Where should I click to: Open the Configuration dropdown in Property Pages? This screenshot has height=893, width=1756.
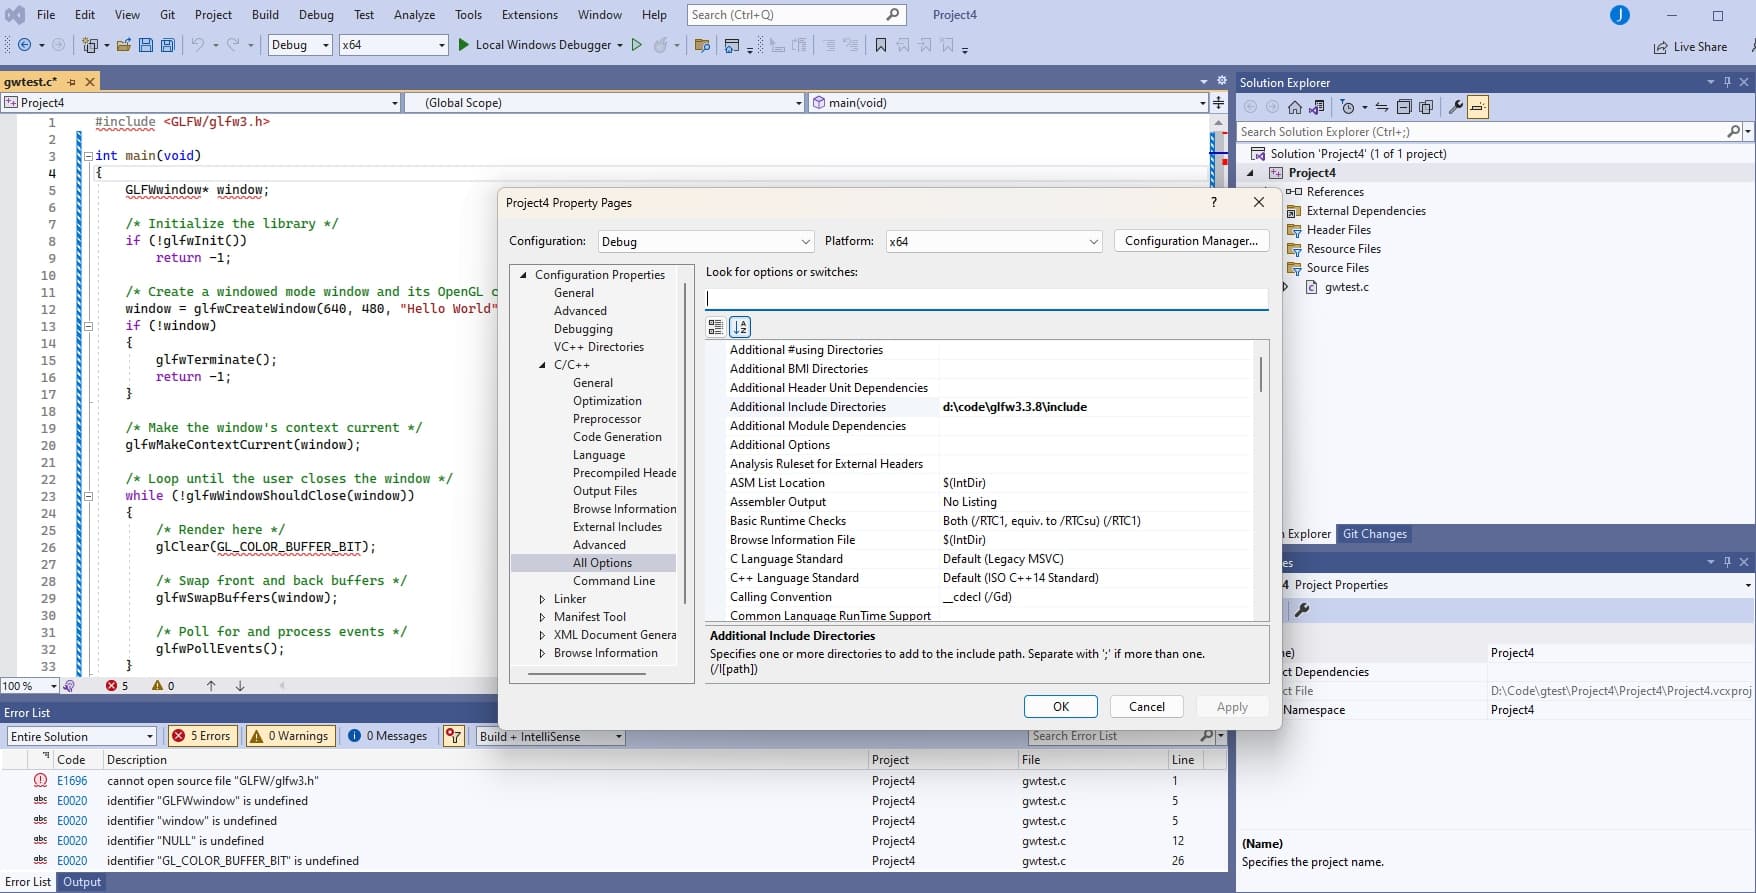[706, 242]
